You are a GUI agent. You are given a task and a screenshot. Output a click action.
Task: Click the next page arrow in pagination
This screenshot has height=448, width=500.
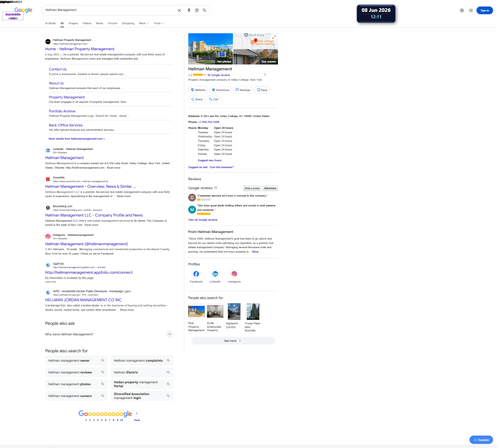click(x=136, y=413)
